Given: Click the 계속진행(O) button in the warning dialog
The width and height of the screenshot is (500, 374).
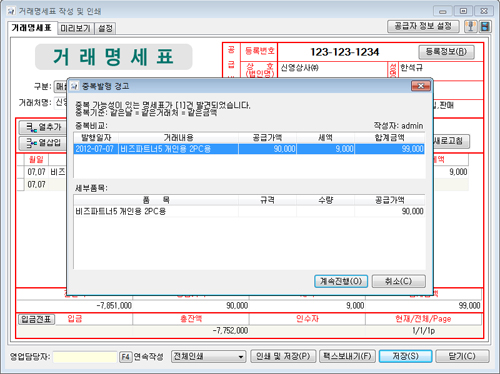Looking at the screenshot, I should 341,281.
